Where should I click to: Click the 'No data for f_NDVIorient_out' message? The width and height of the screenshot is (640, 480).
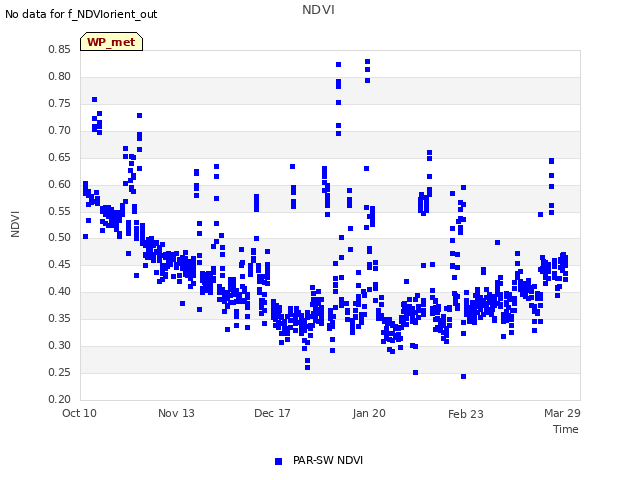point(81,14)
